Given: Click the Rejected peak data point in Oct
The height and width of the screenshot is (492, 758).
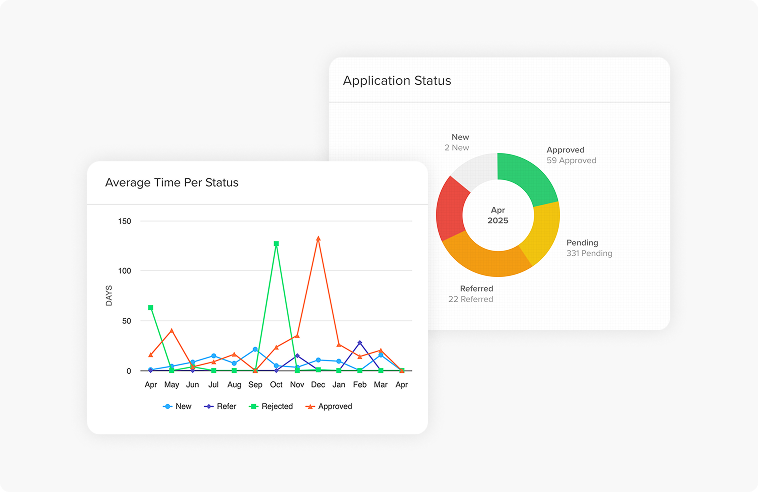Looking at the screenshot, I should tap(276, 243).
